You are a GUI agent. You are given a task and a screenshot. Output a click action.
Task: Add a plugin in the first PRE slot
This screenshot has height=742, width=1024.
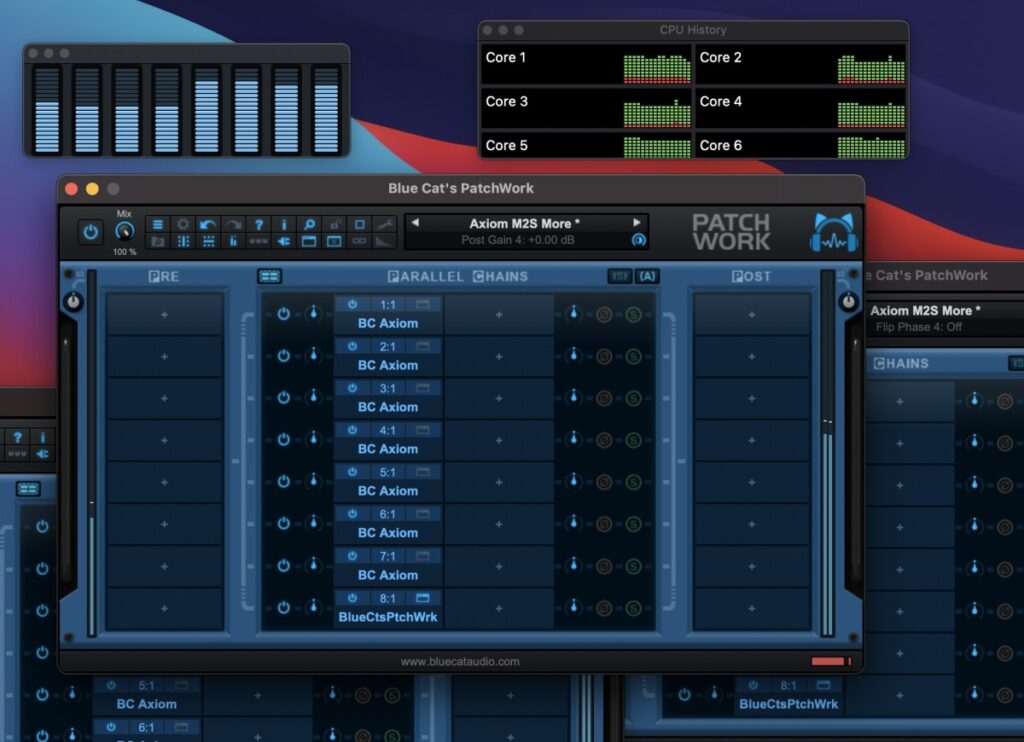point(165,315)
